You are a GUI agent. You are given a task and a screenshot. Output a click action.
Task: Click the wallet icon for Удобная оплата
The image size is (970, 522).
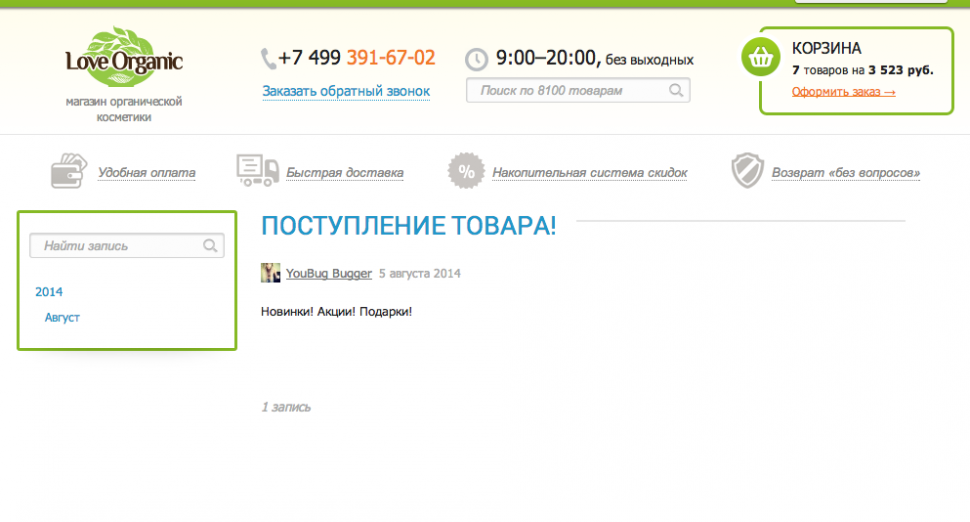click(69, 171)
